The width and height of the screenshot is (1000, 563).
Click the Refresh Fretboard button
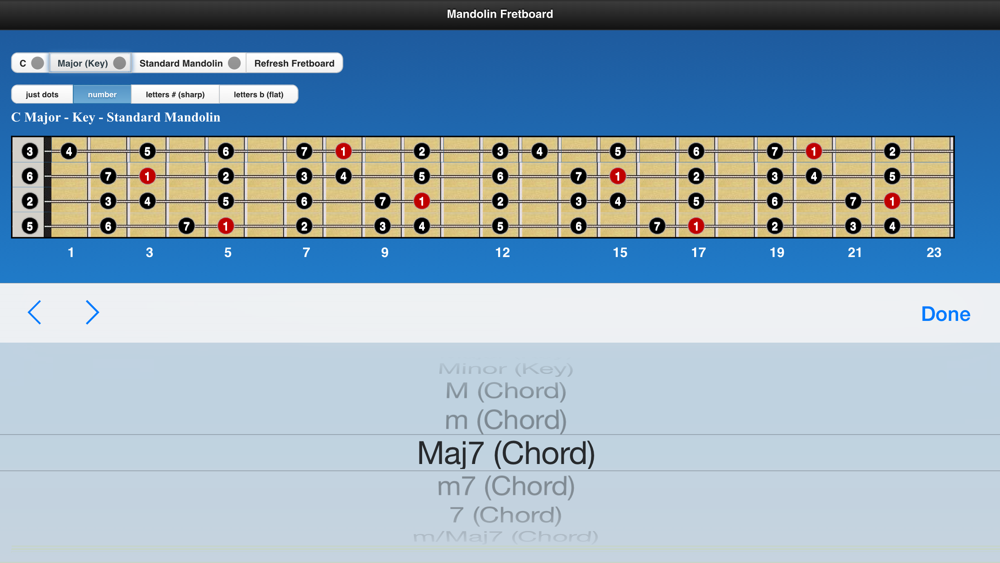[294, 63]
